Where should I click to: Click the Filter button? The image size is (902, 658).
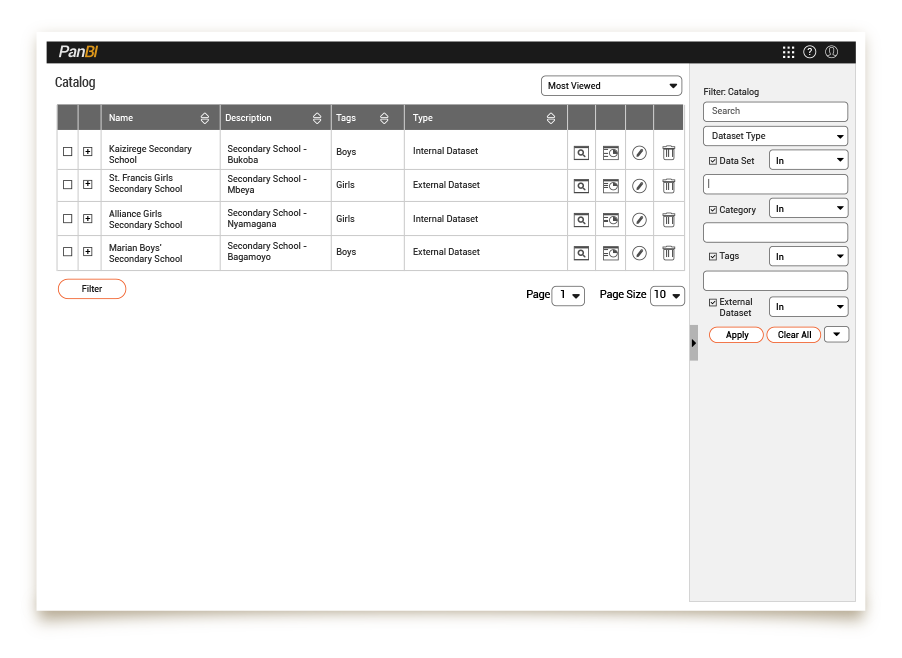(92, 289)
